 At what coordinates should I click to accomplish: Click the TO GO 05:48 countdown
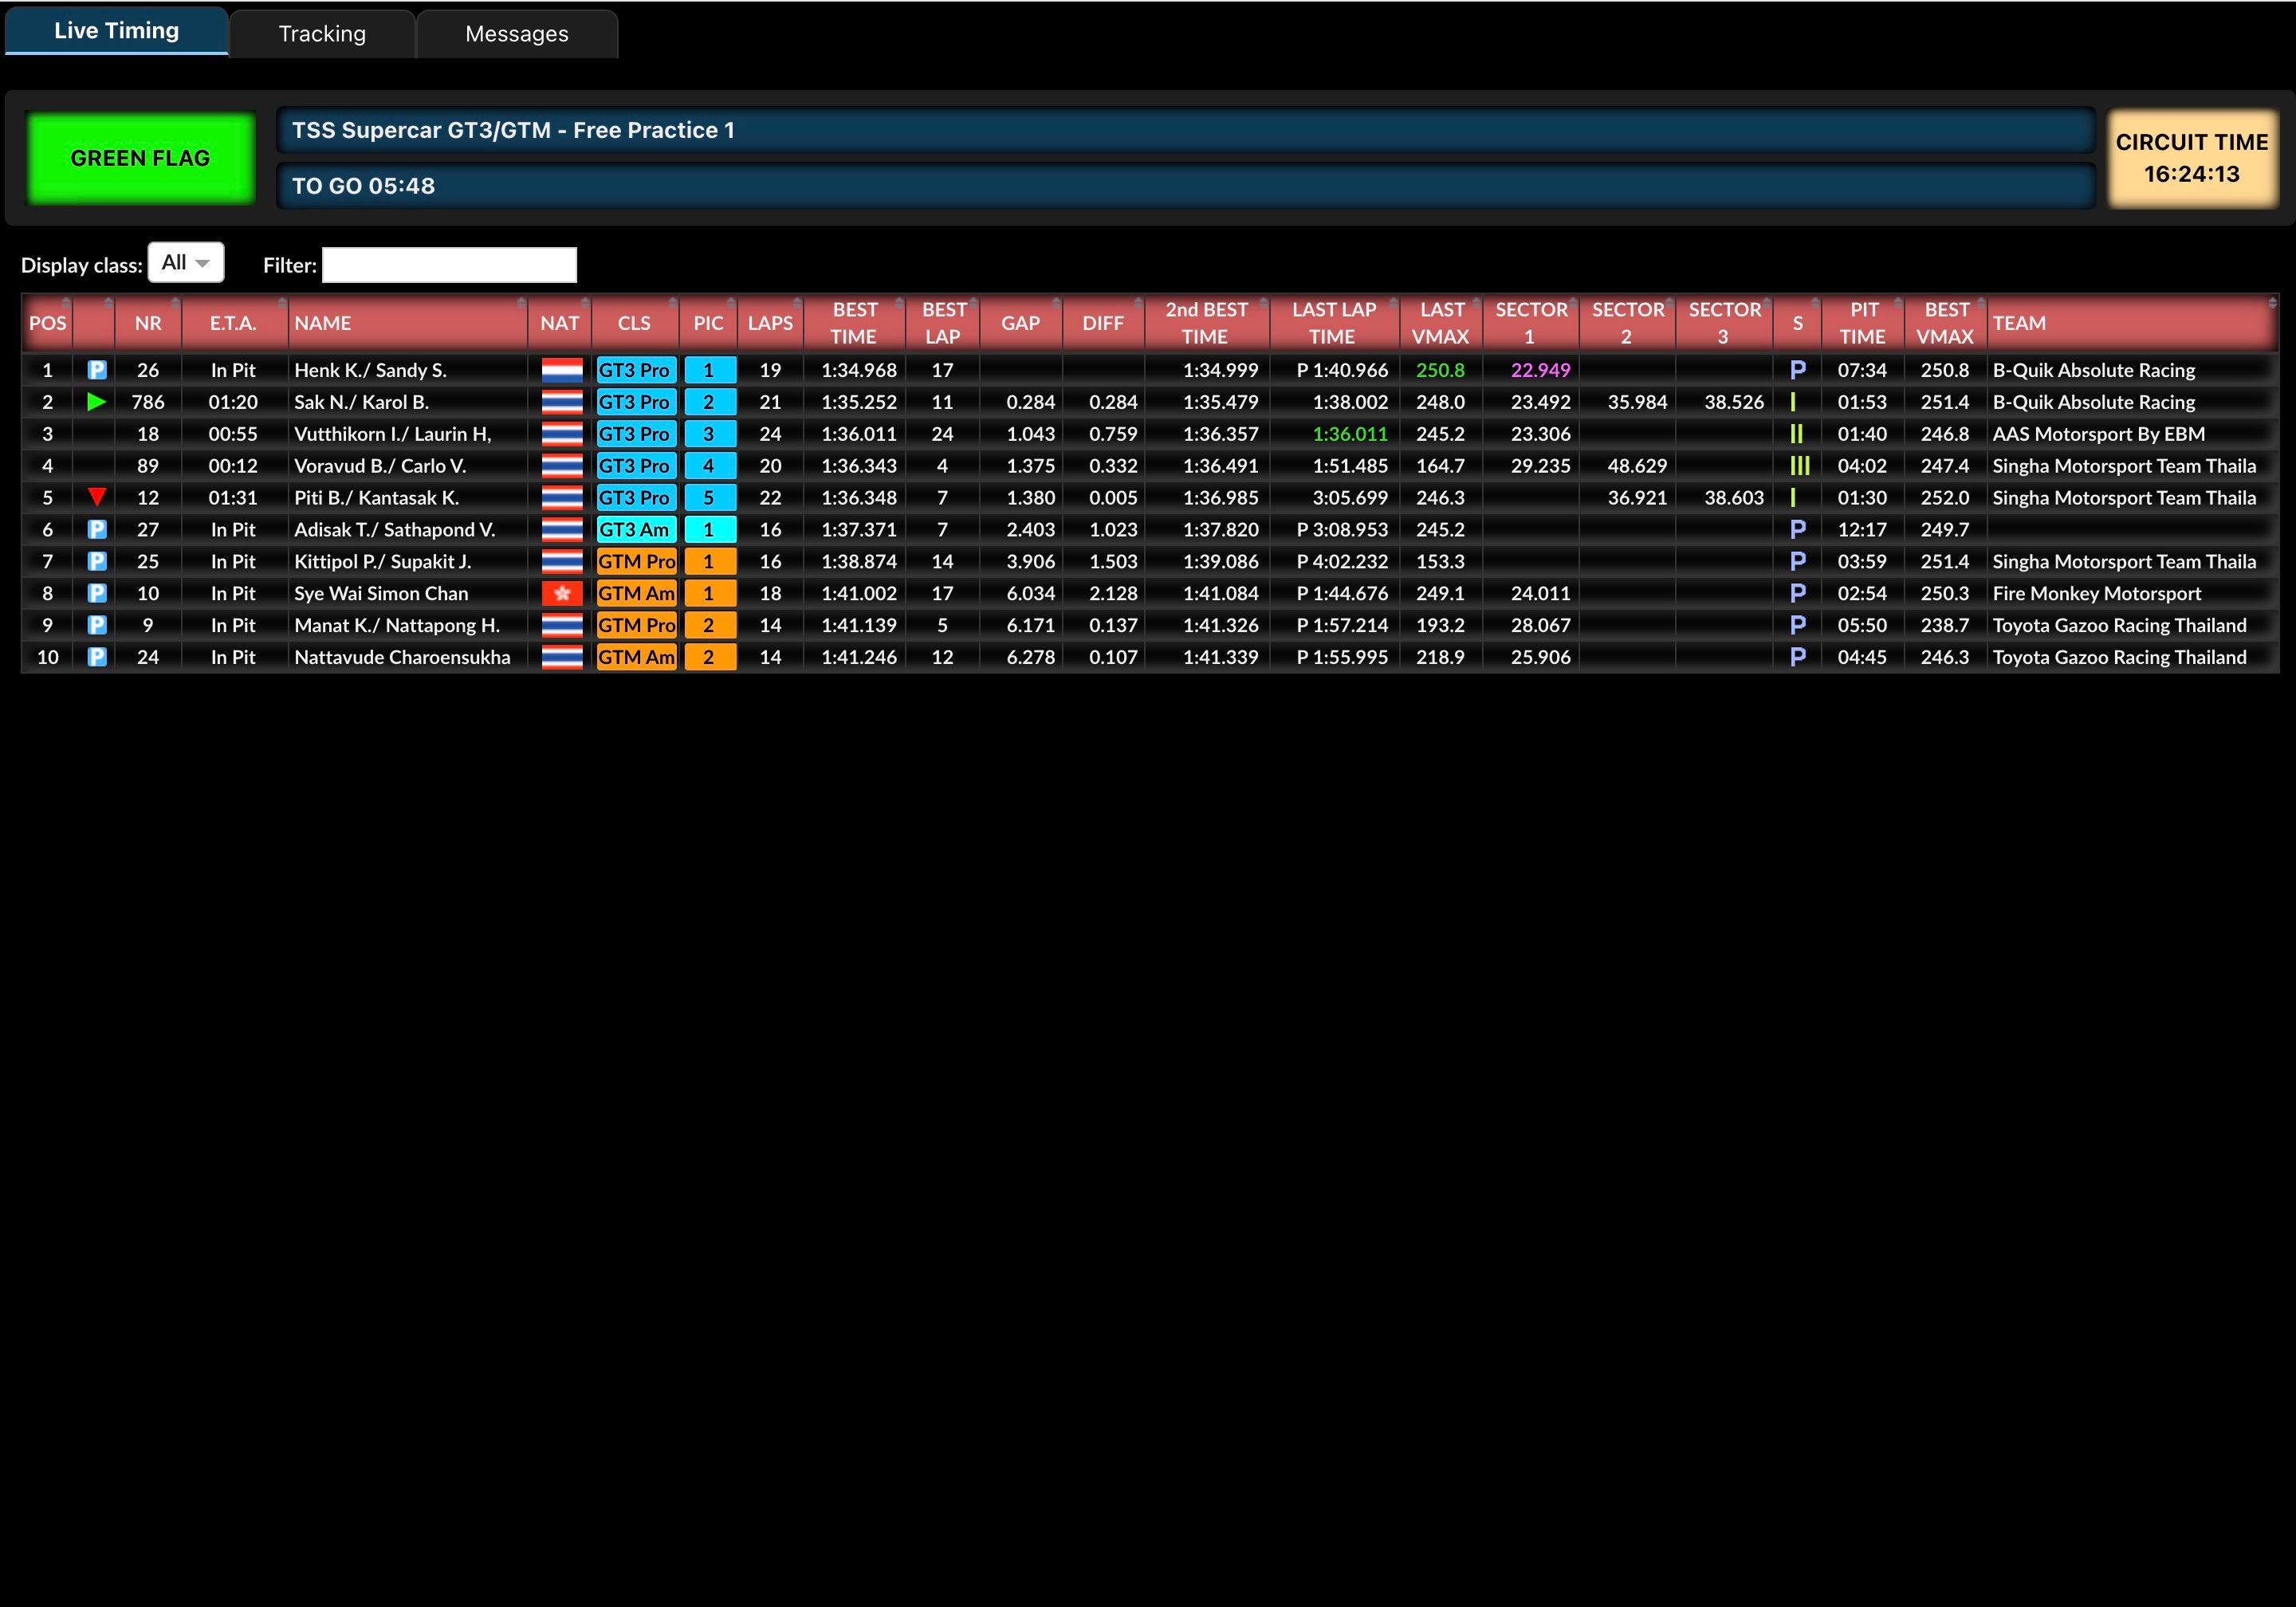click(x=363, y=186)
